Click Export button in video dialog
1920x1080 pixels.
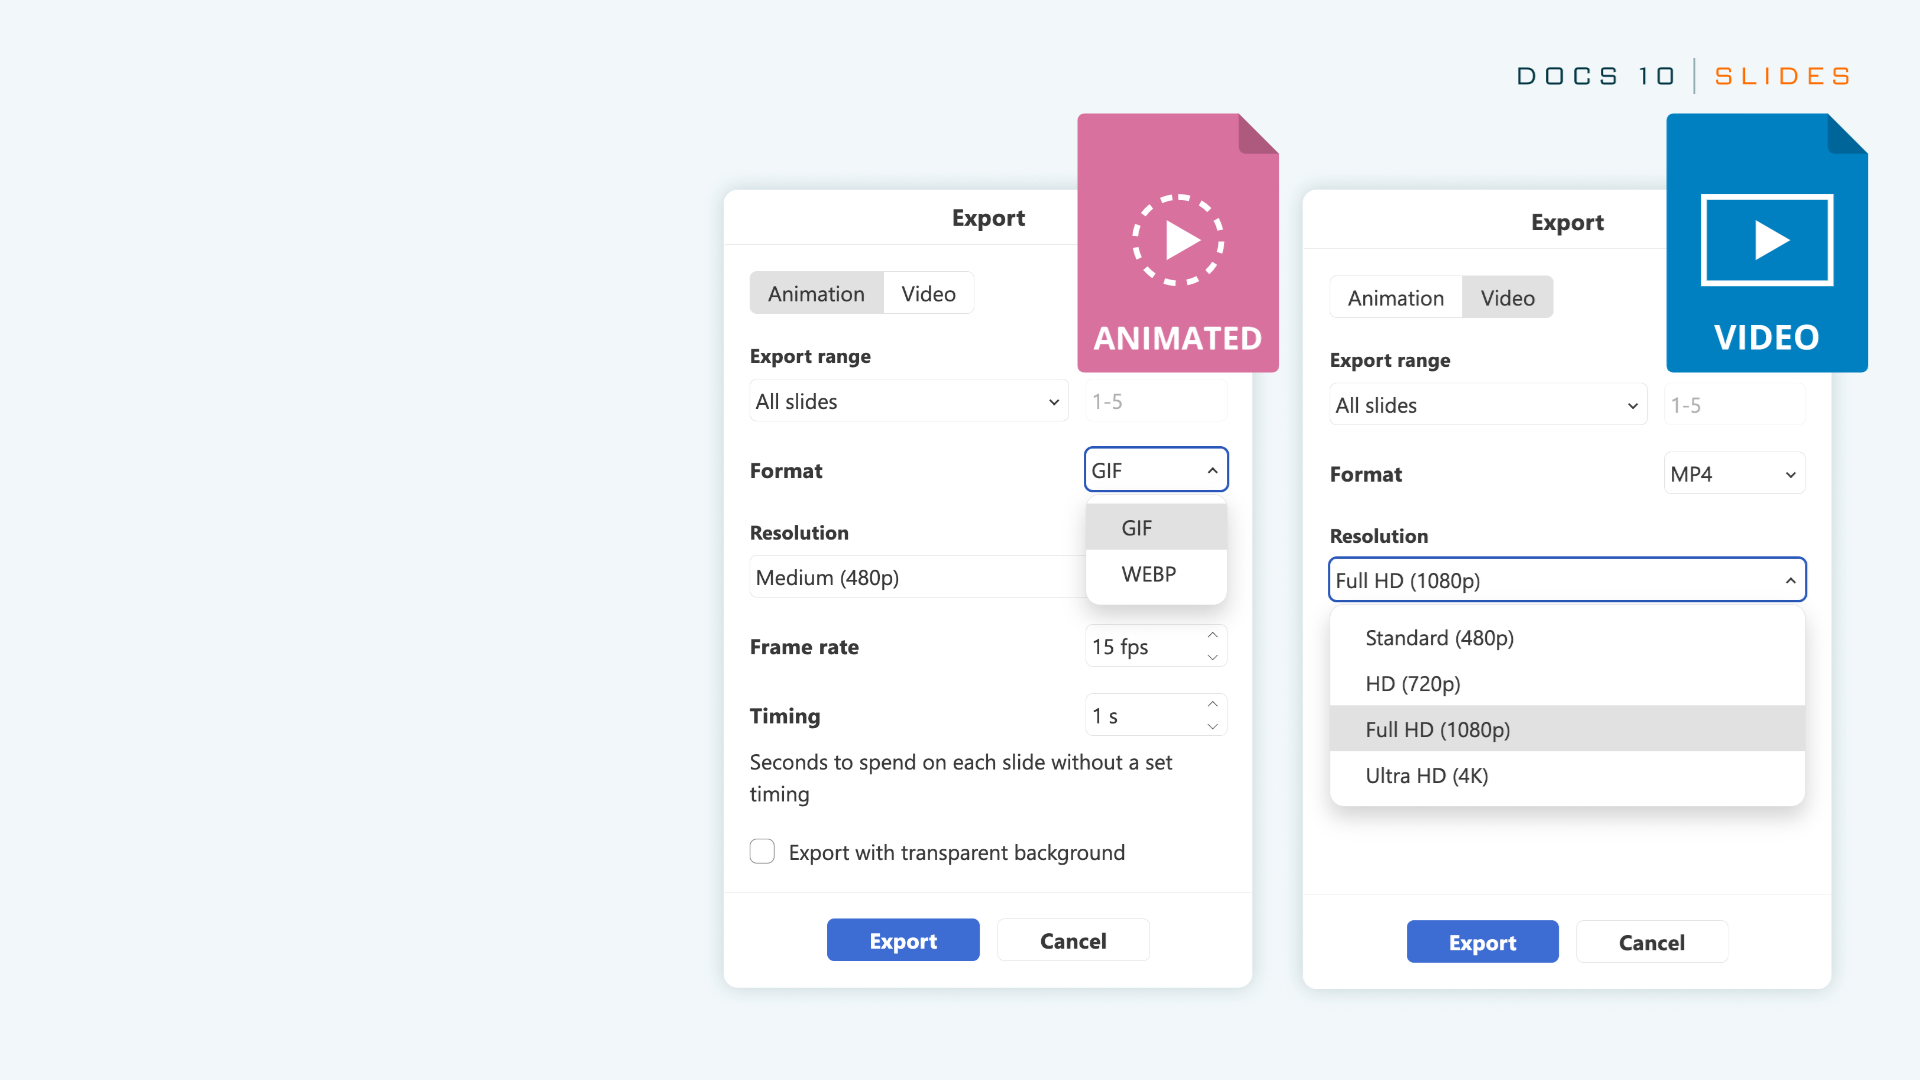pos(1482,942)
